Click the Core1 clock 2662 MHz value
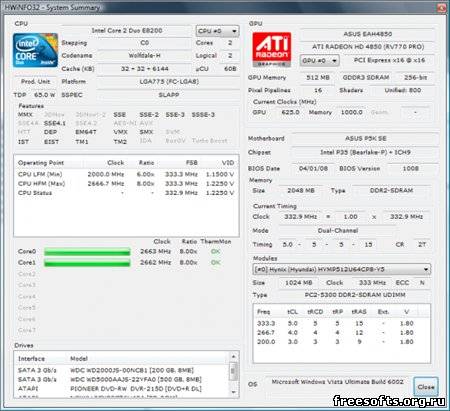This screenshot has height=411, width=450. [156, 262]
